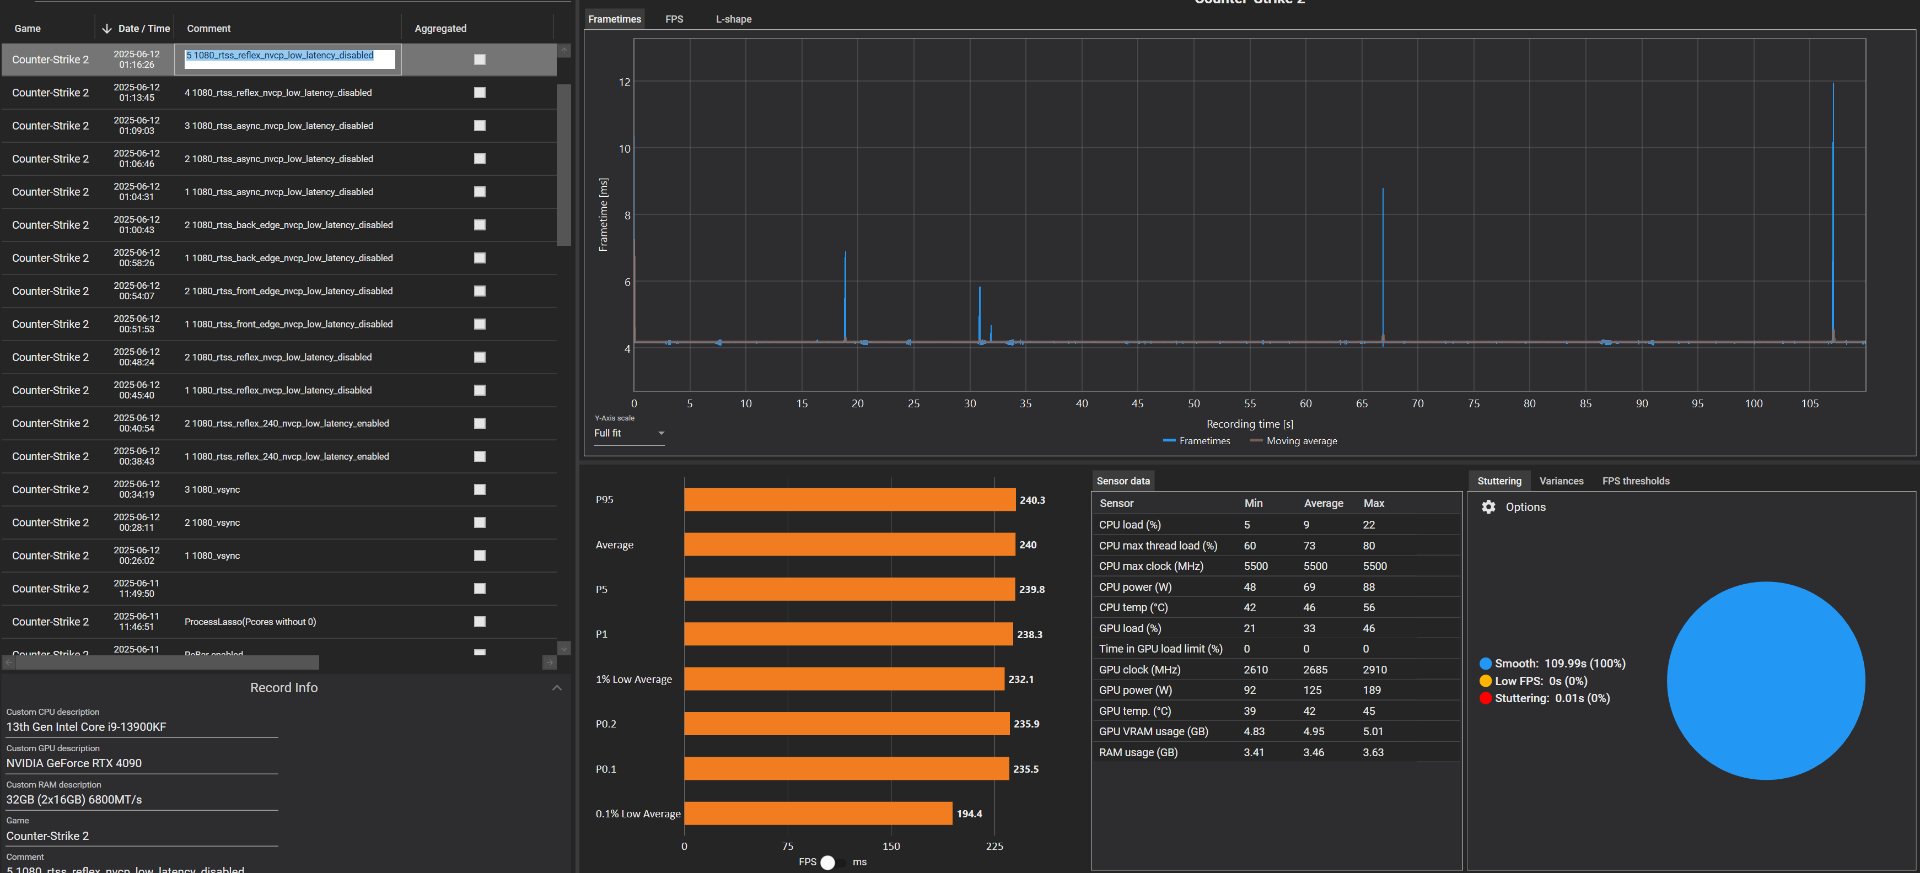Click the Date / Time column header
Image resolution: width=1920 pixels, height=873 pixels.
(x=144, y=28)
